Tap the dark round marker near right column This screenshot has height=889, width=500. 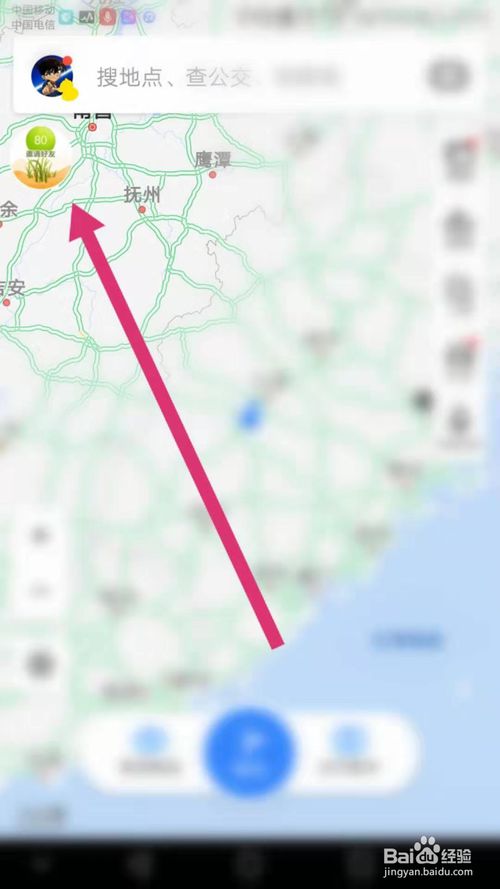(422, 400)
